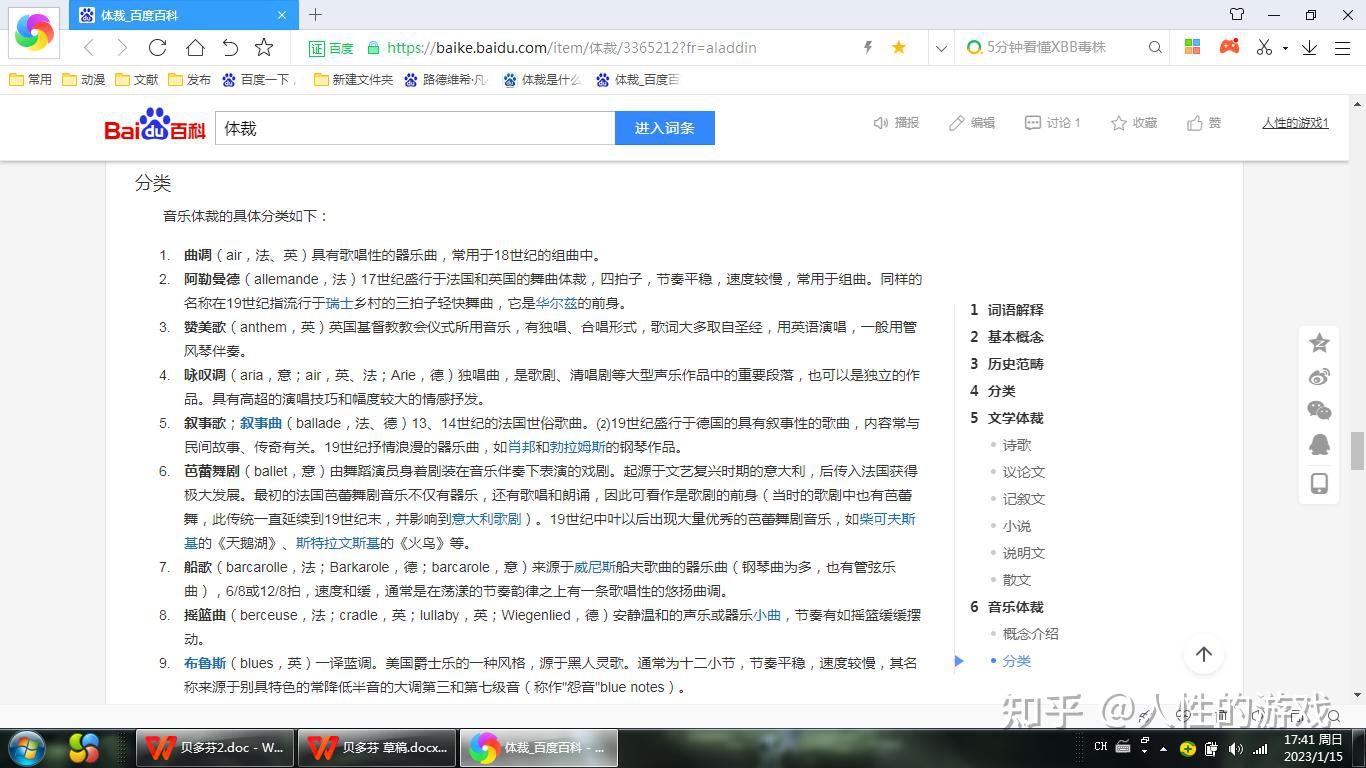Select the 体裁_百度百科 browser tab

pyautogui.click(x=182, y=15)
